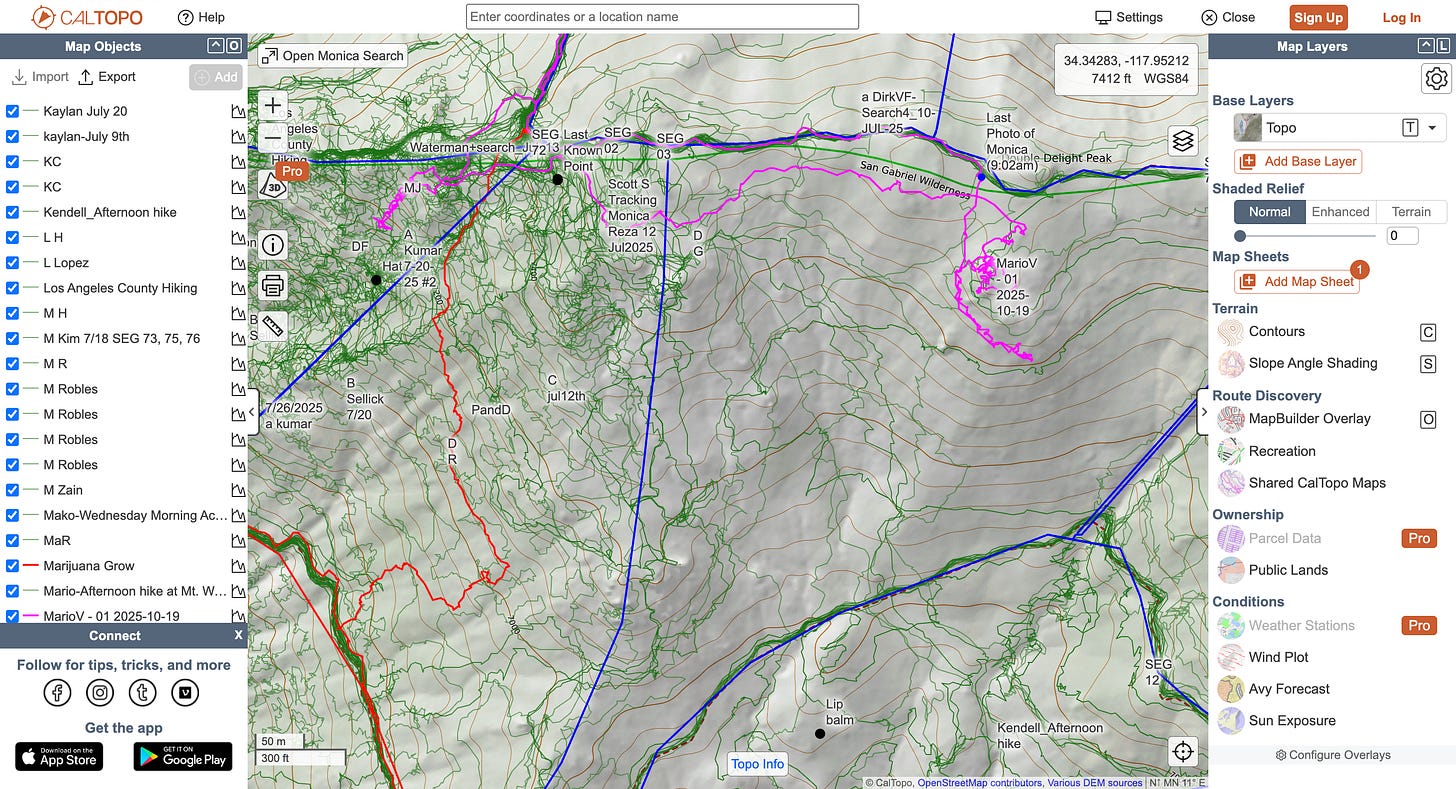
Task: Select Enhanced shaded relief tab
Action: pos(1340,212)
